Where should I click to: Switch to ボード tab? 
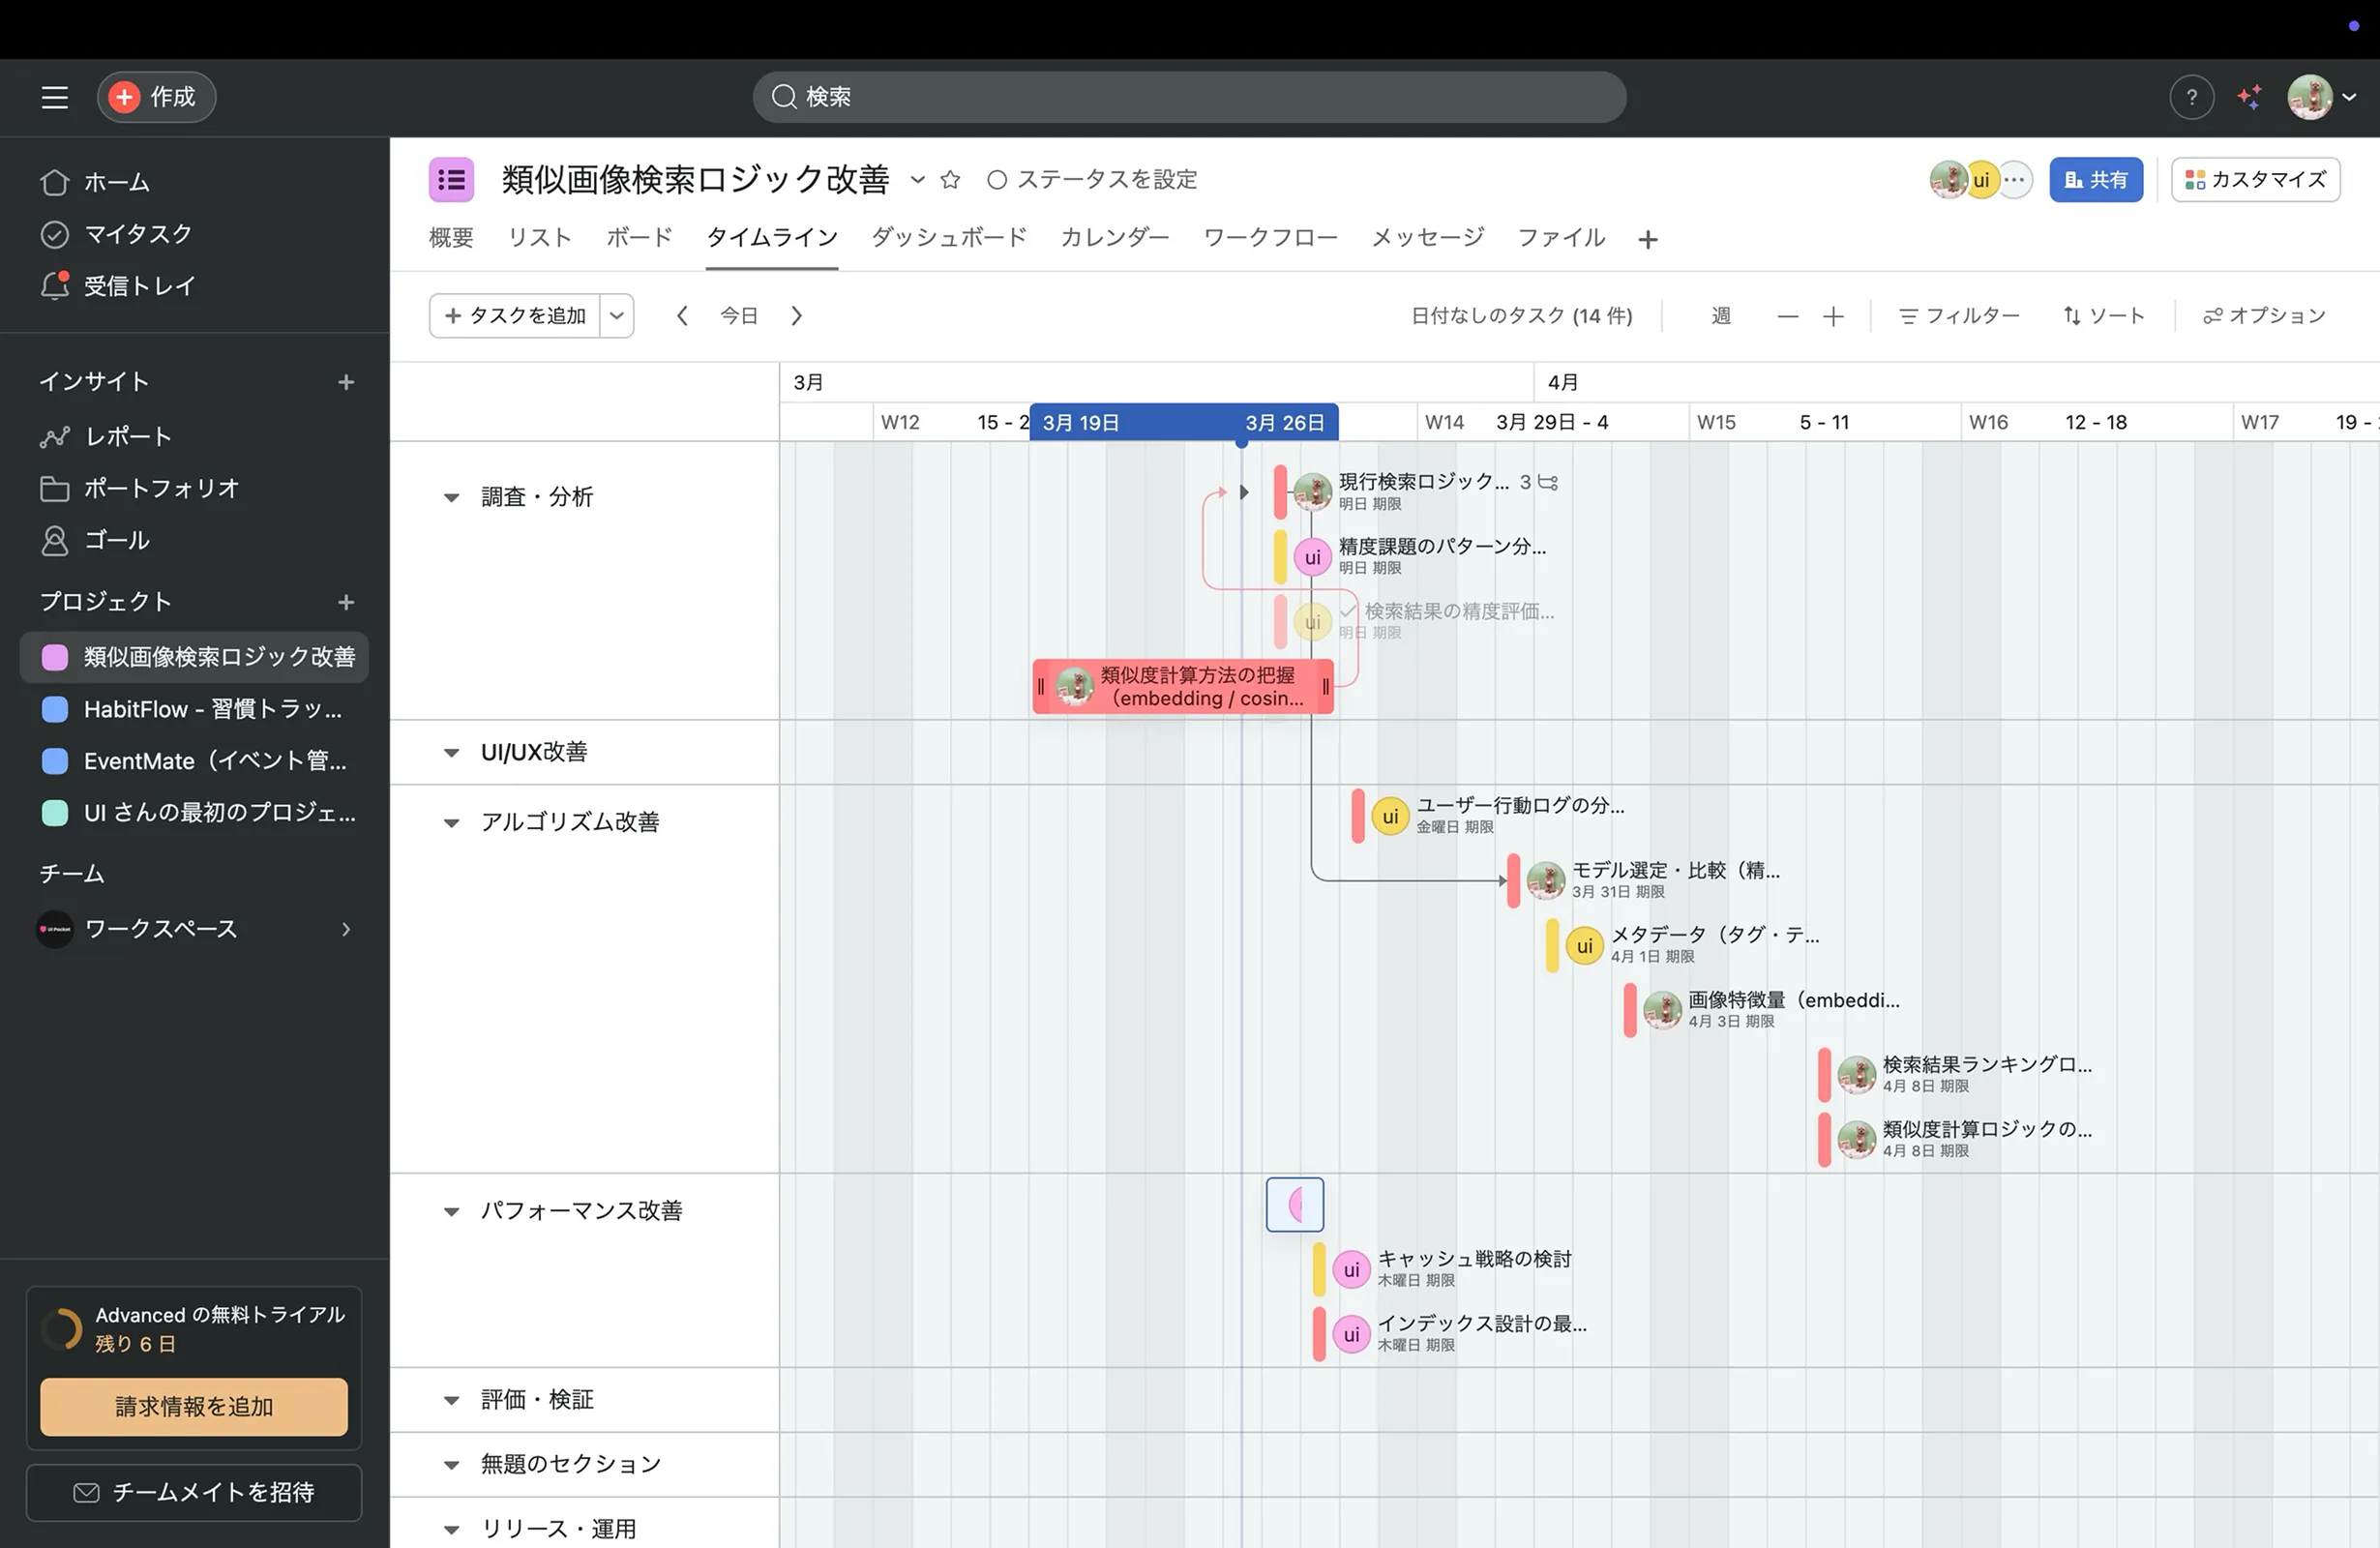click(x=639, y=238)
